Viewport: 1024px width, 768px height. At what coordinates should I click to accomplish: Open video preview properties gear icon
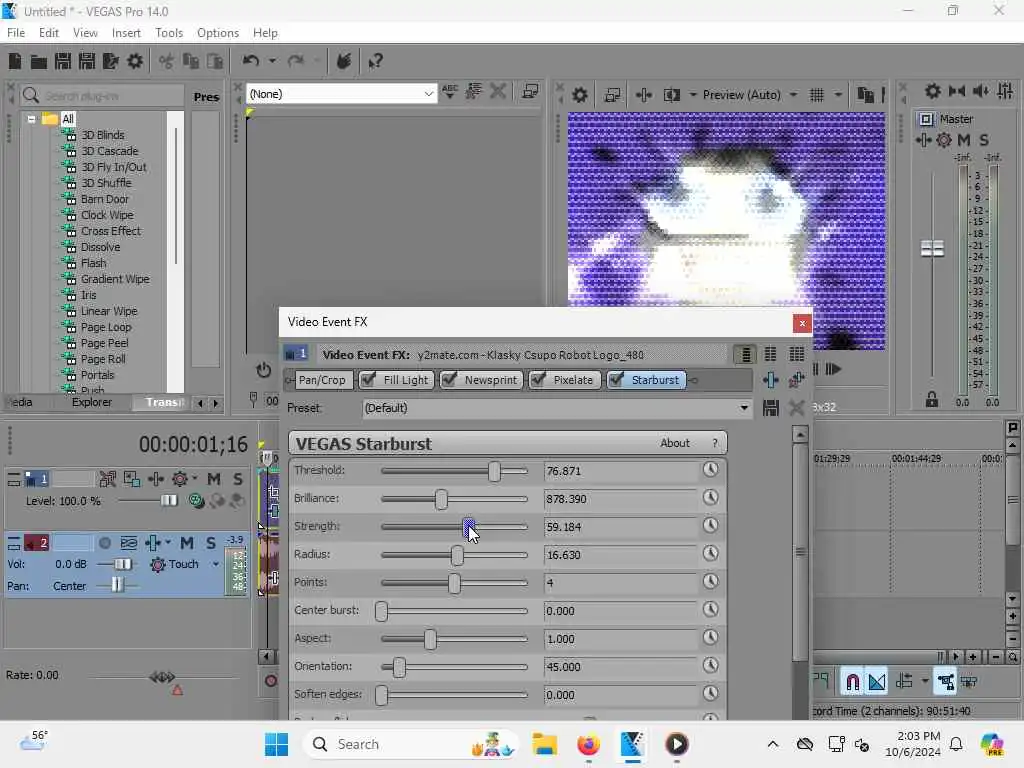(x=580, y=95)
